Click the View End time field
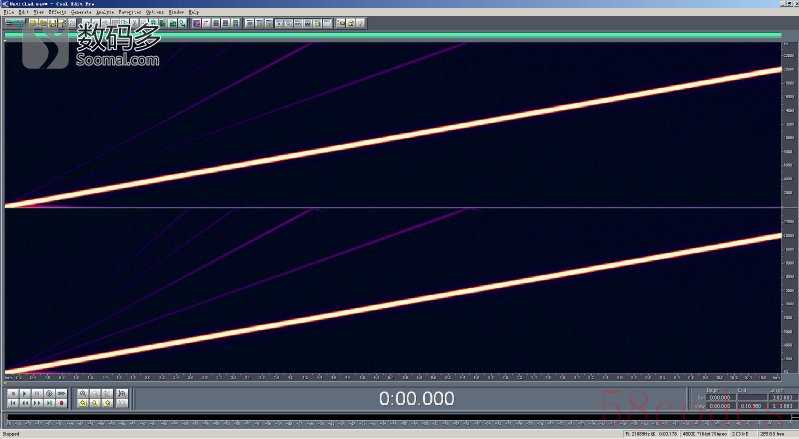This screenshot has width=799, height=439. point(751,406)
